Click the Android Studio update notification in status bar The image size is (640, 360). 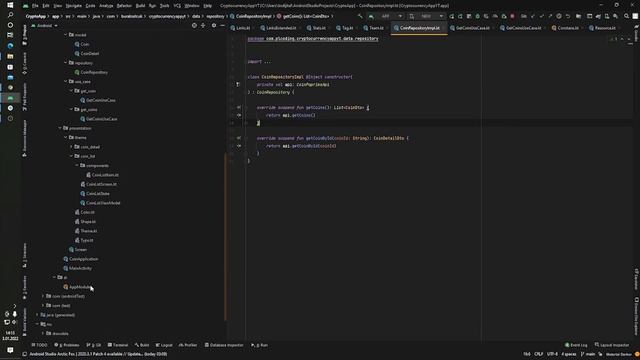(98, 354)
